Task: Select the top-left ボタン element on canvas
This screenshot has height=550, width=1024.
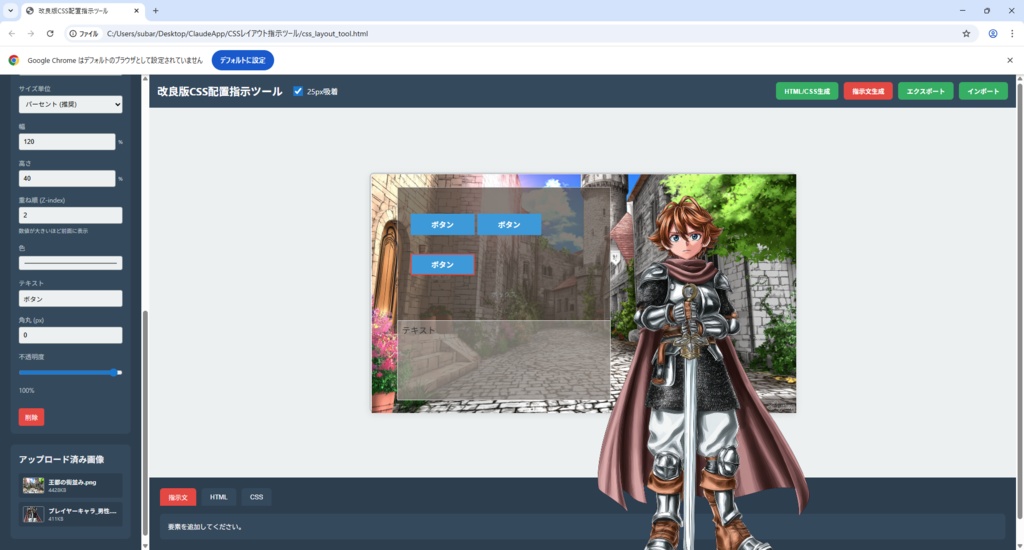Action: point(442,224)
